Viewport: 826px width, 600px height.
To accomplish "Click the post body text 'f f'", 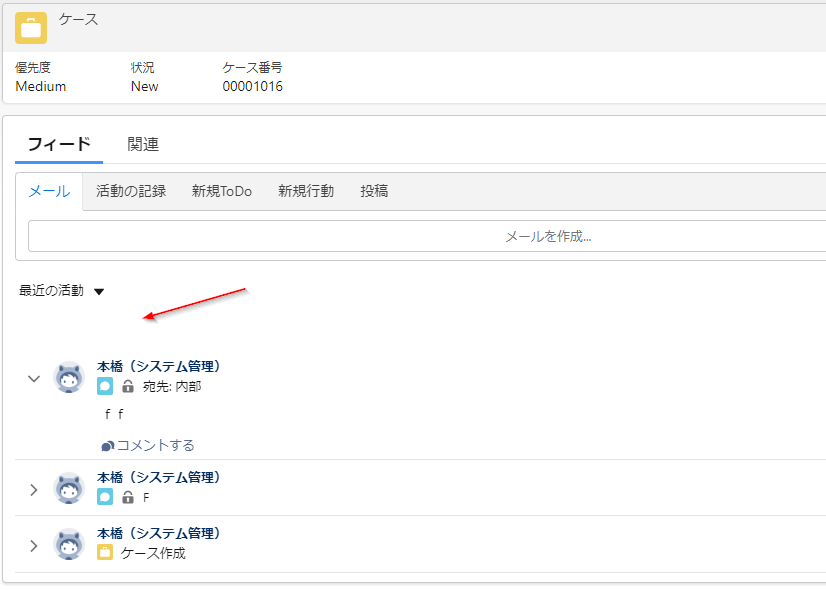I will click(114, 414).
